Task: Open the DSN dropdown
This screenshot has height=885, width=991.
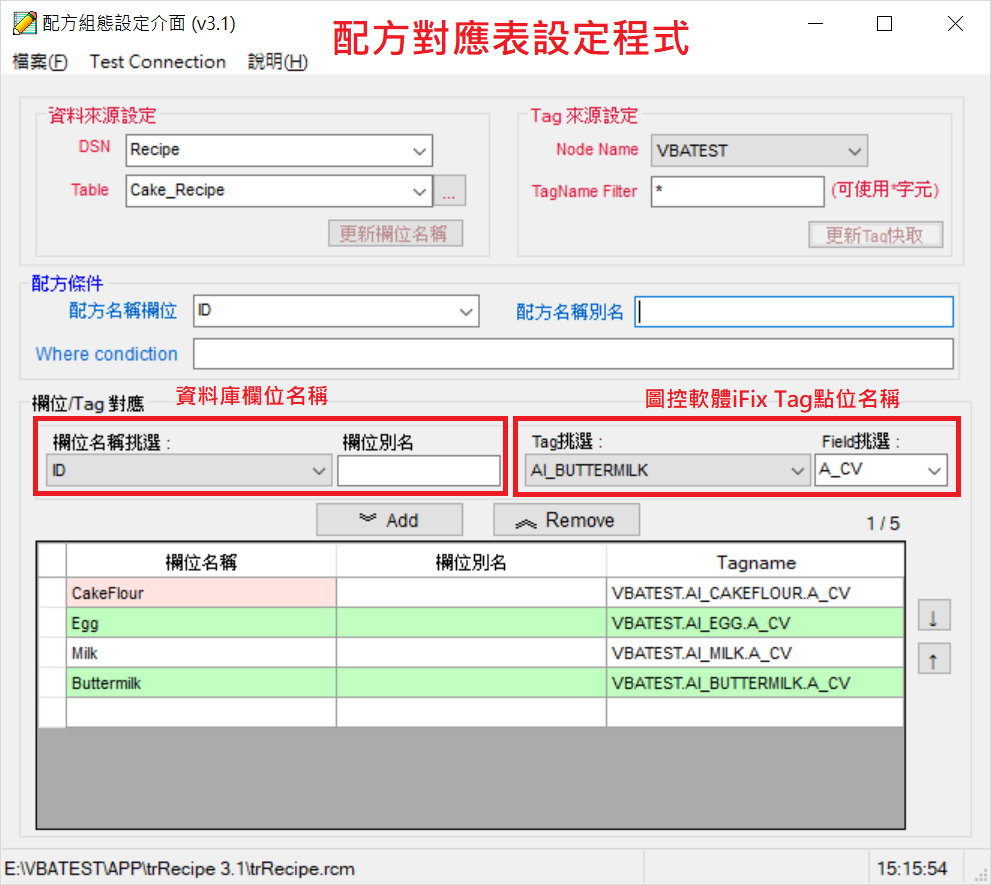Action: point(419,151)
